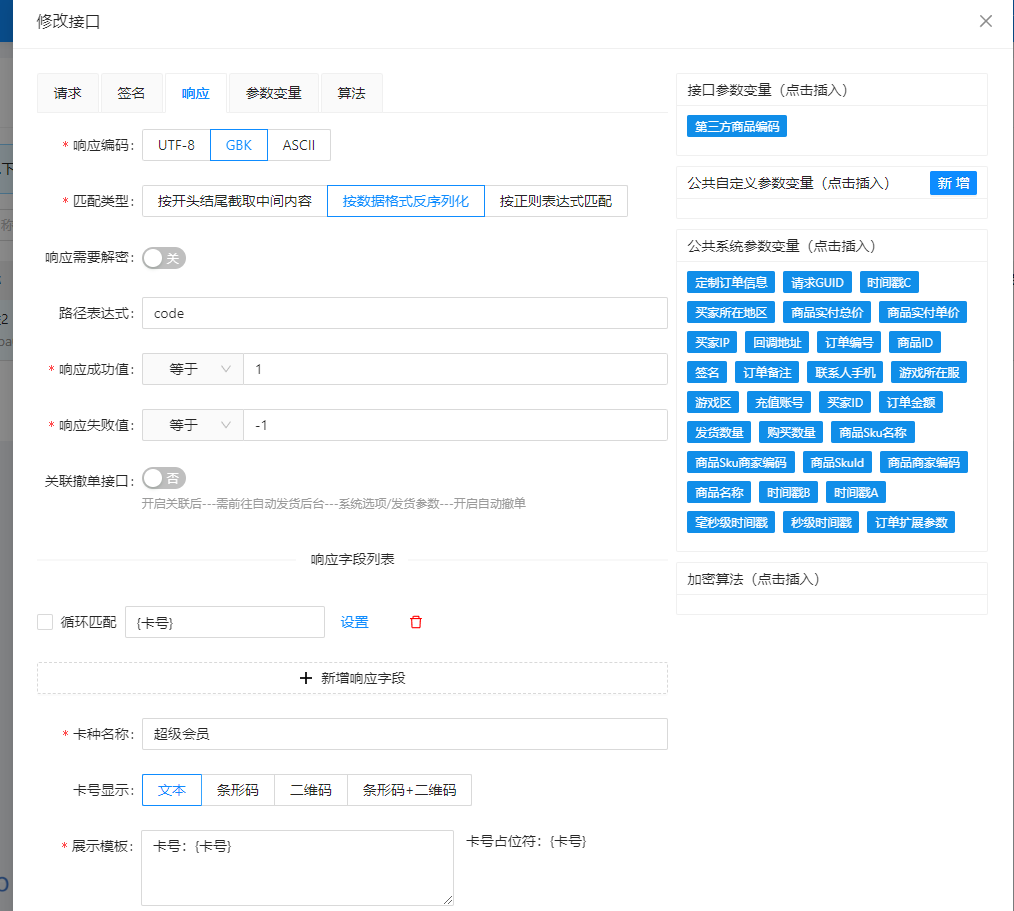Click the plus icon to add response field
This screenshot has width=1014, height=911.
pyautogui.click(x=306, y=678)
